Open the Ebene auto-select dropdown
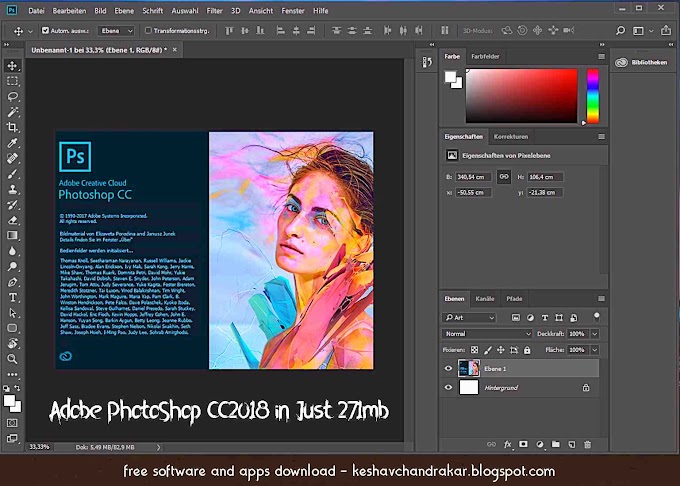This screenshot has height=486, width=680. [116, 31]
